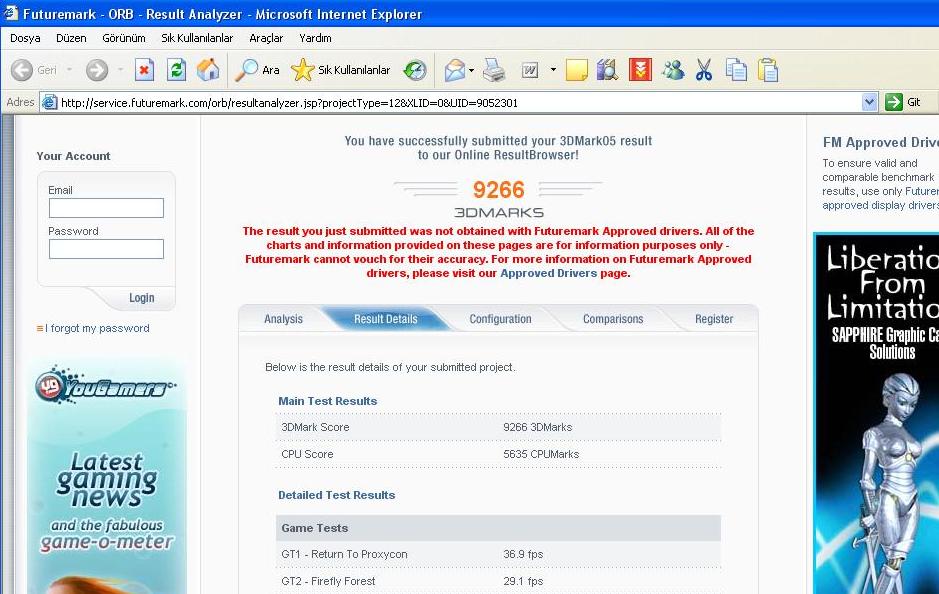Click the Email input field

[106, 208]
